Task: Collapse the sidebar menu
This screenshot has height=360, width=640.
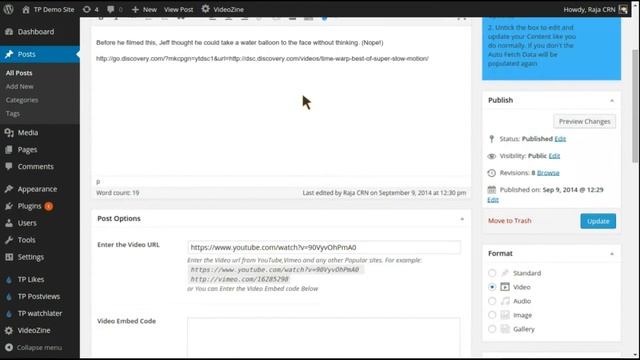Action: click(x=33, y=347)
